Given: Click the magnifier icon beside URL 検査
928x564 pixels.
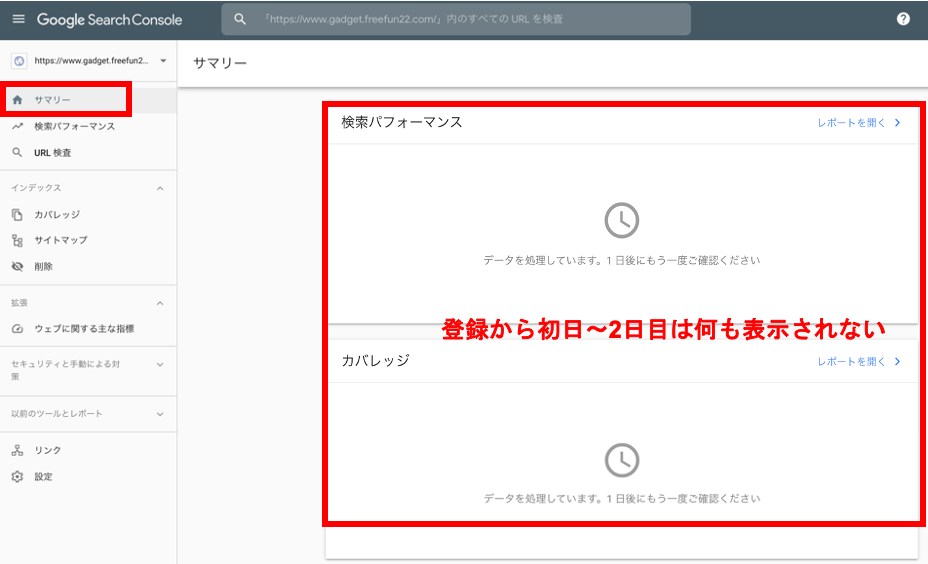Looking at the screenshot, I should tap(17, 153).
